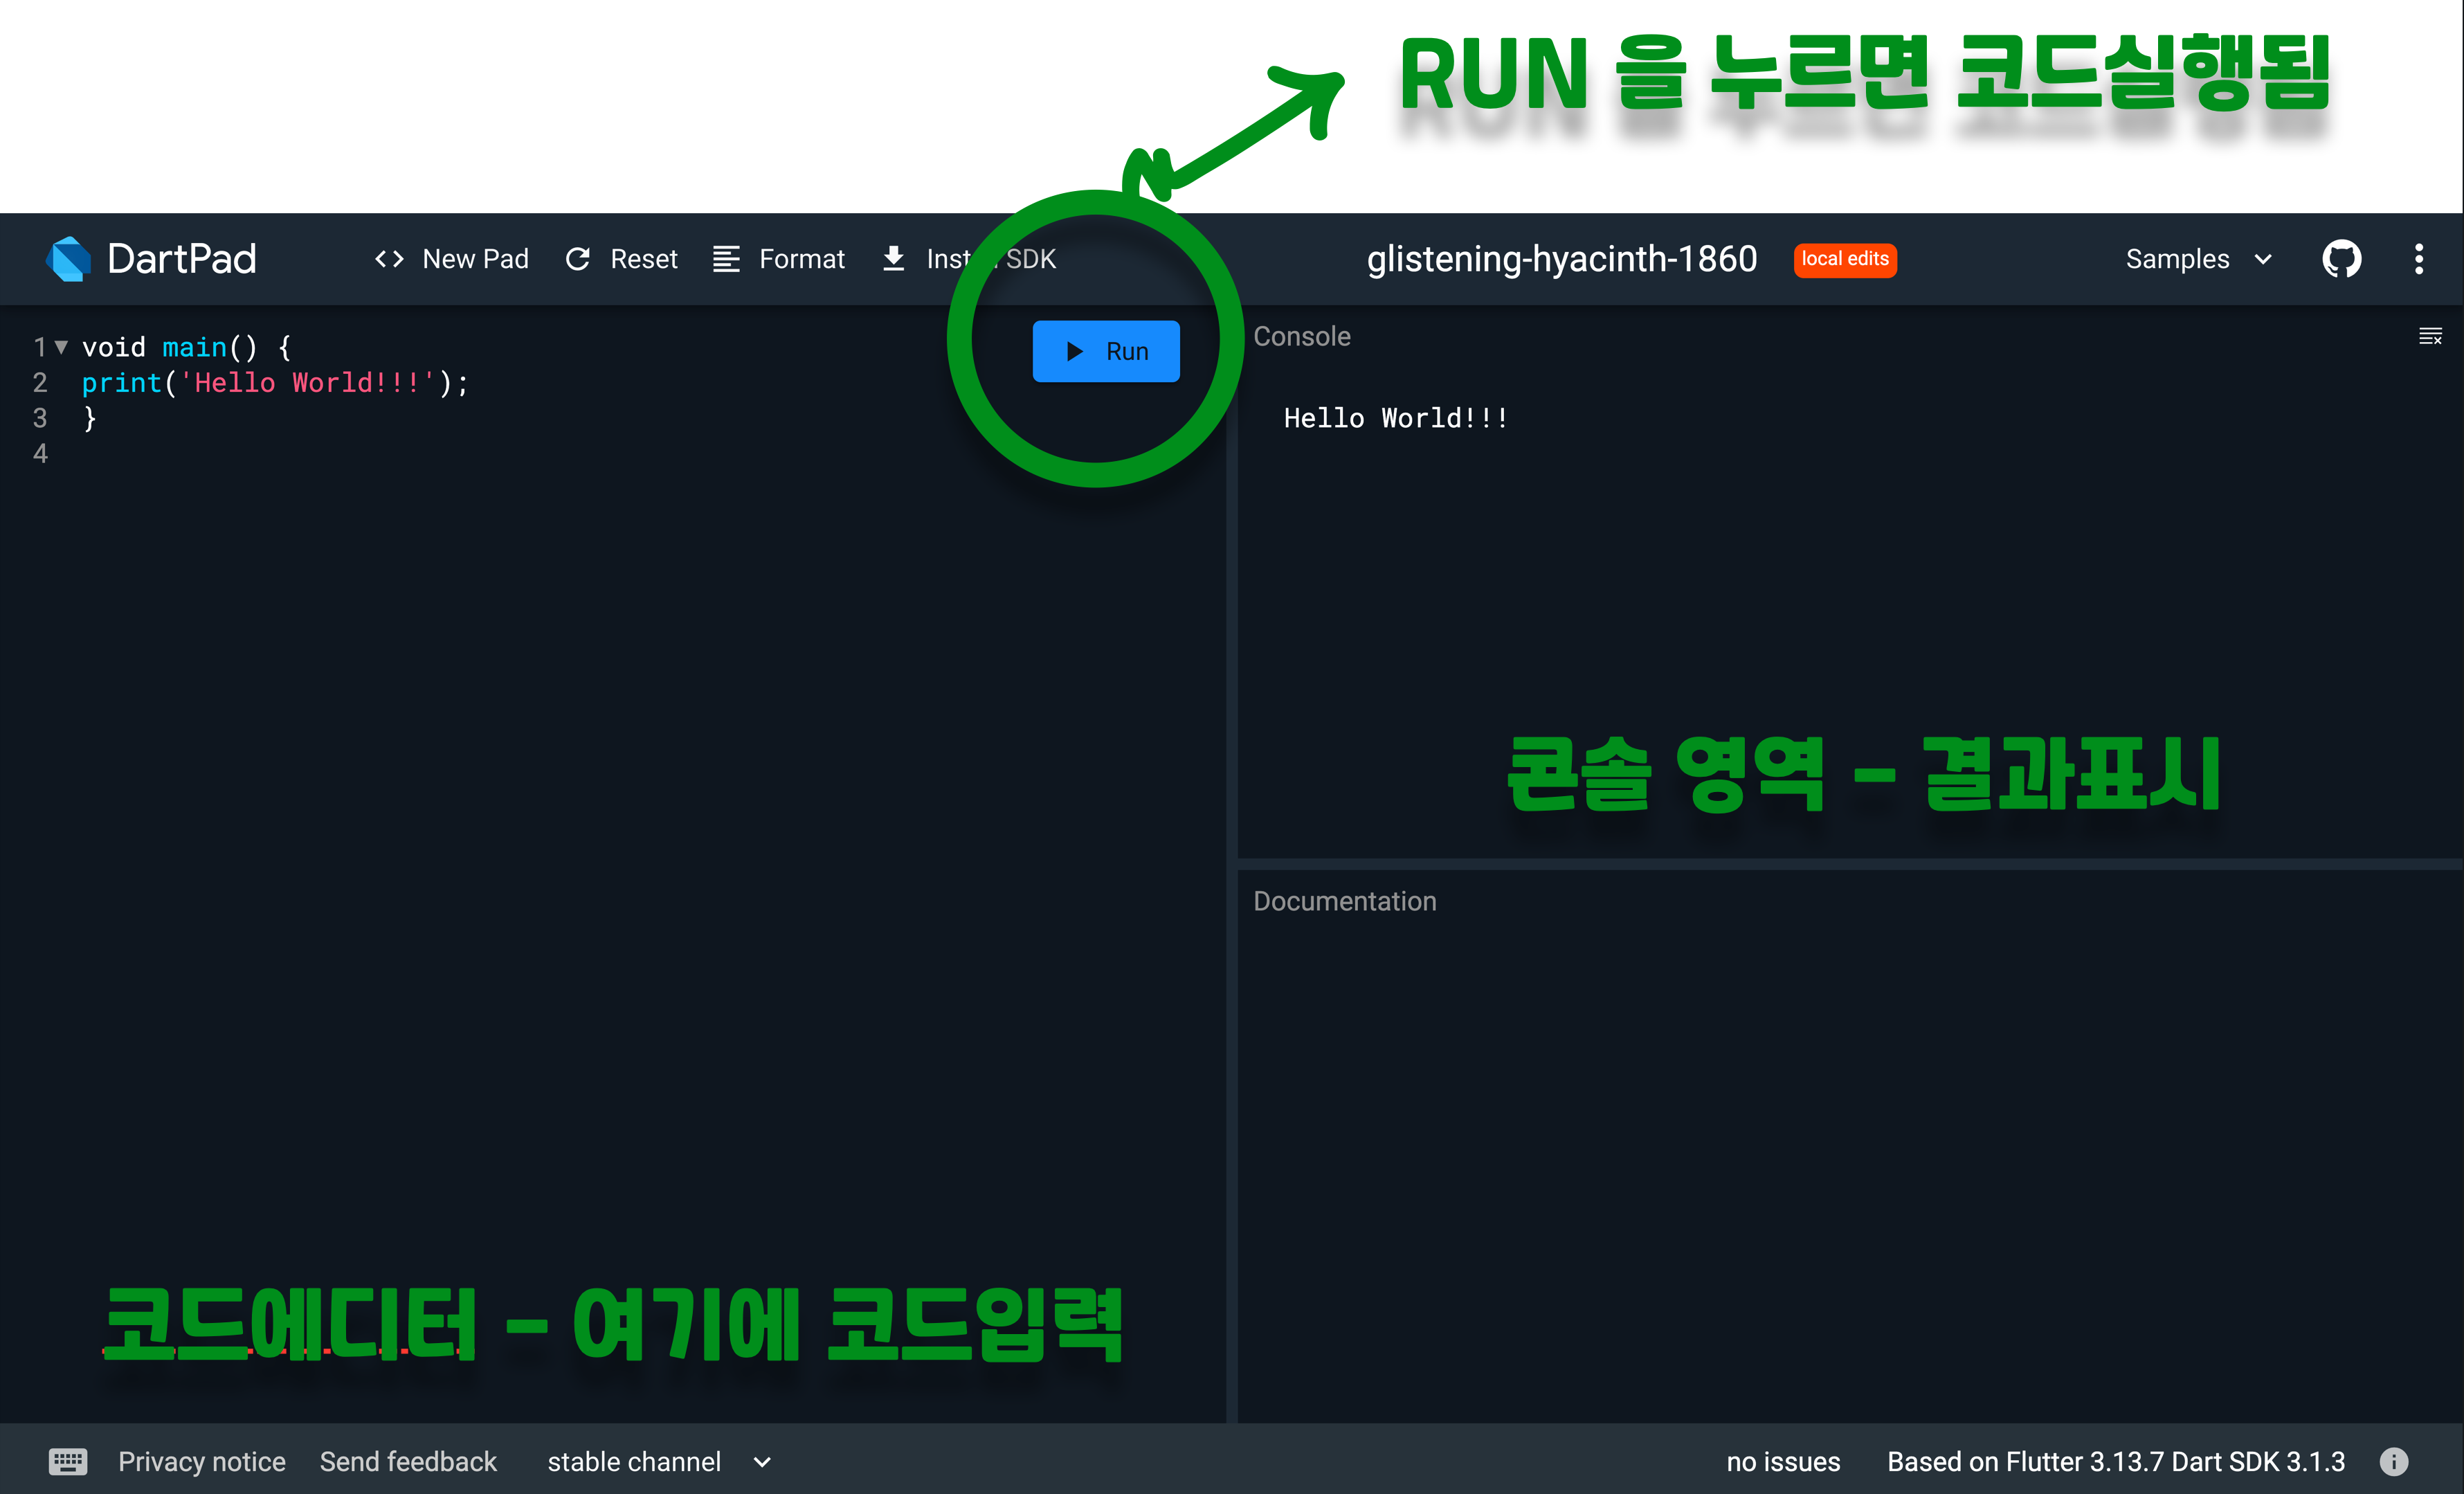Image resolution: width=2464 pixels, height=1494 pixels.
Task: Open the GitHub repository icon
Action: [x=2341, y=259]
